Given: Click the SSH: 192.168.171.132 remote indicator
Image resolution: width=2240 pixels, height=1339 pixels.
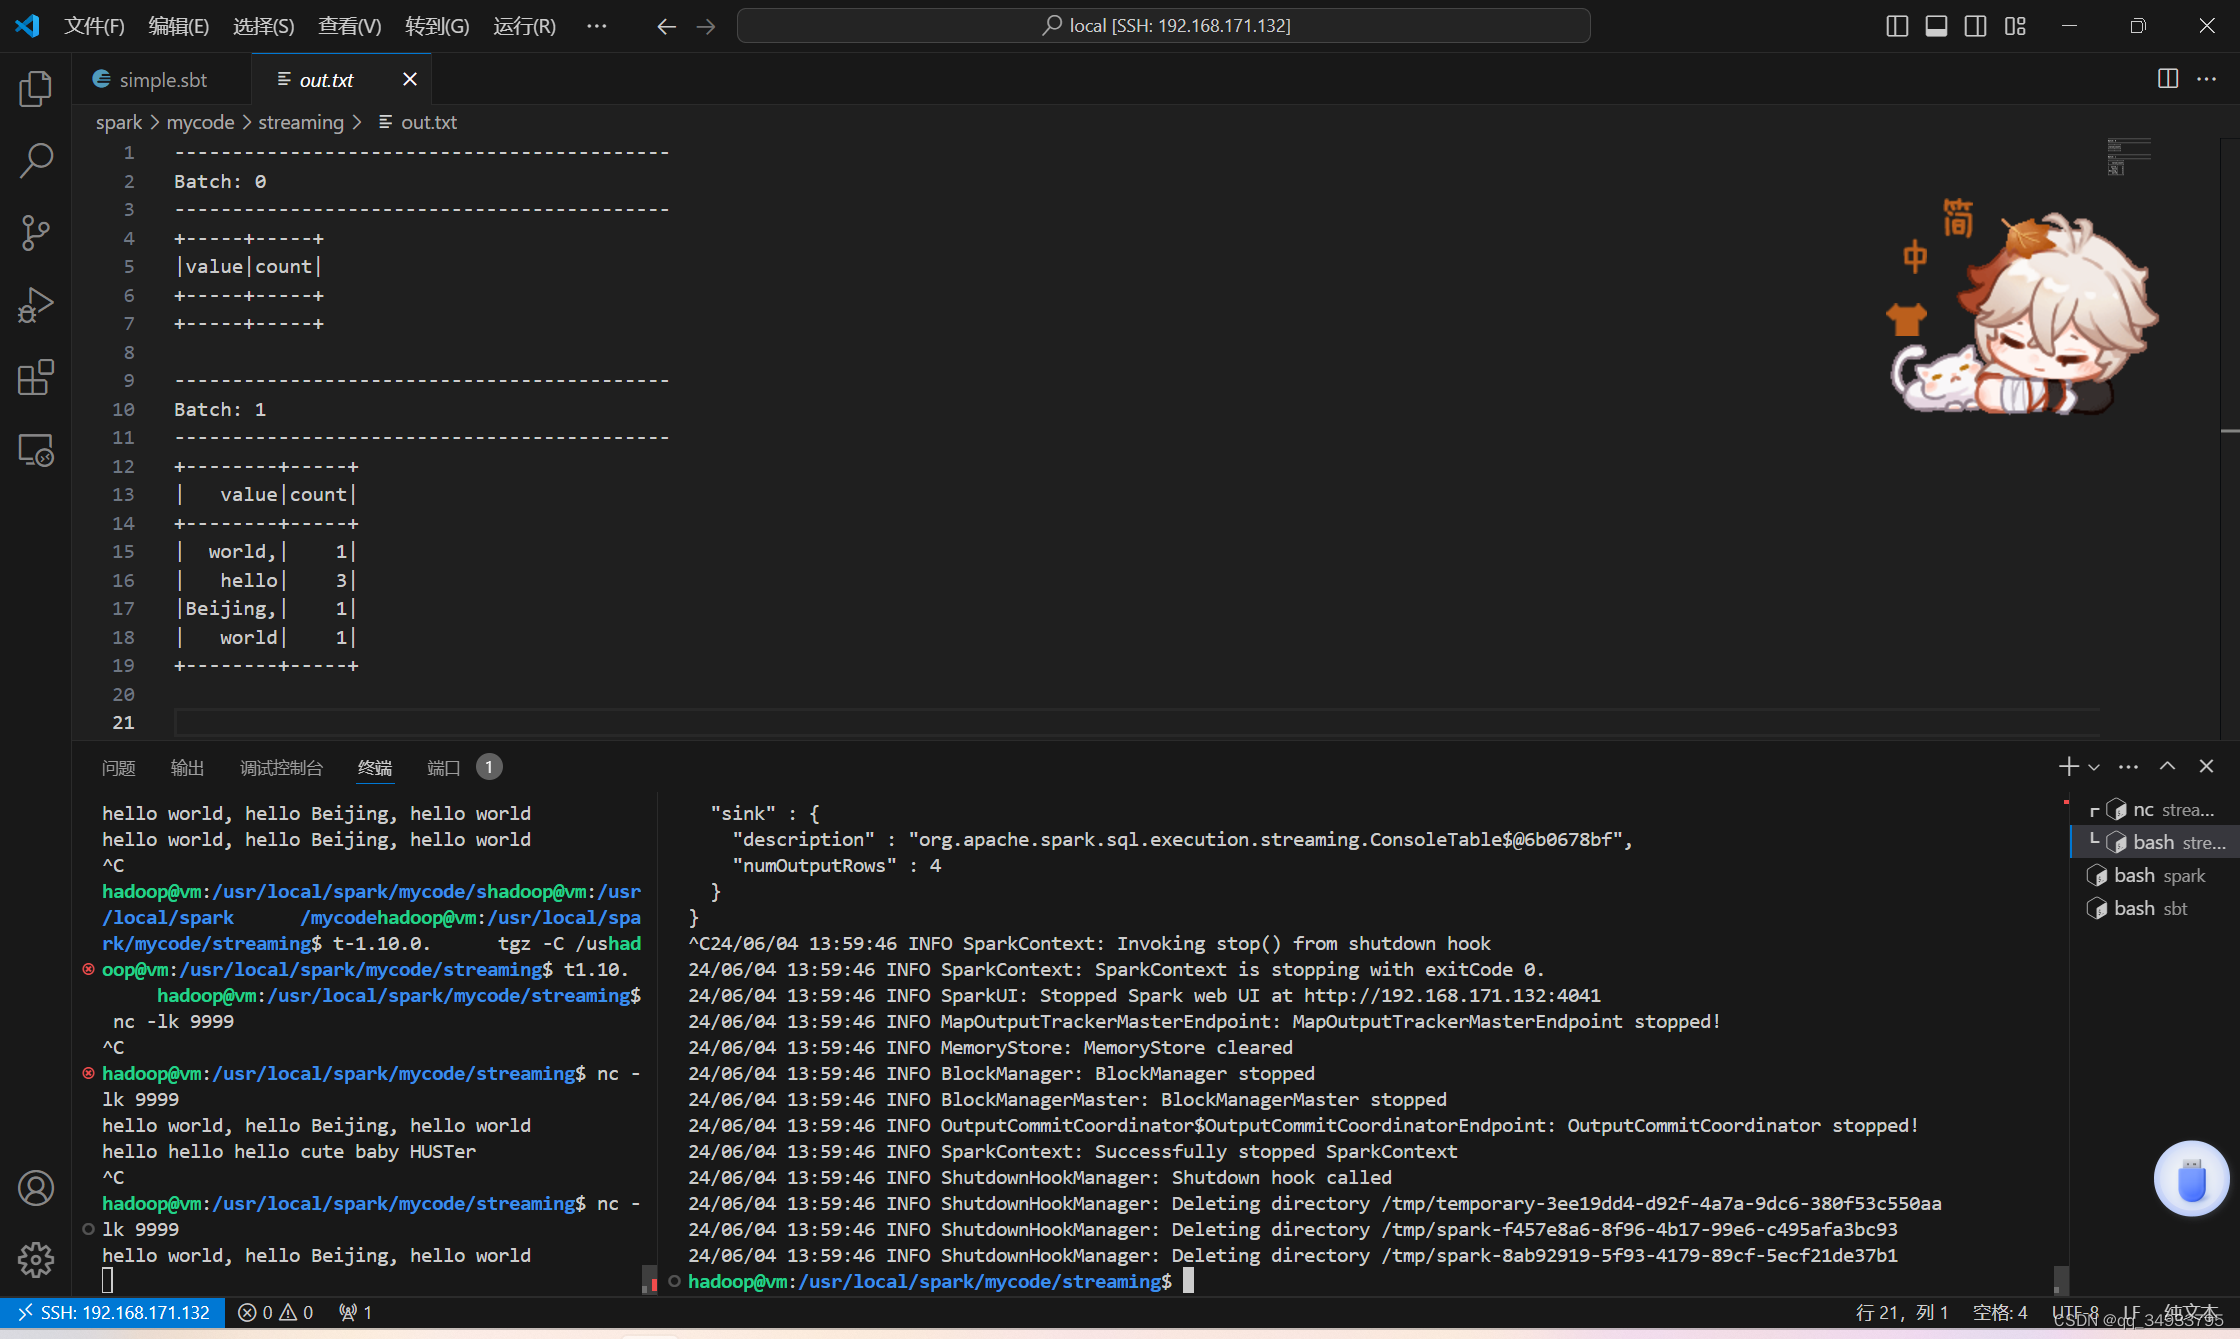Looking at the screenshot, I should point(112,1312).
